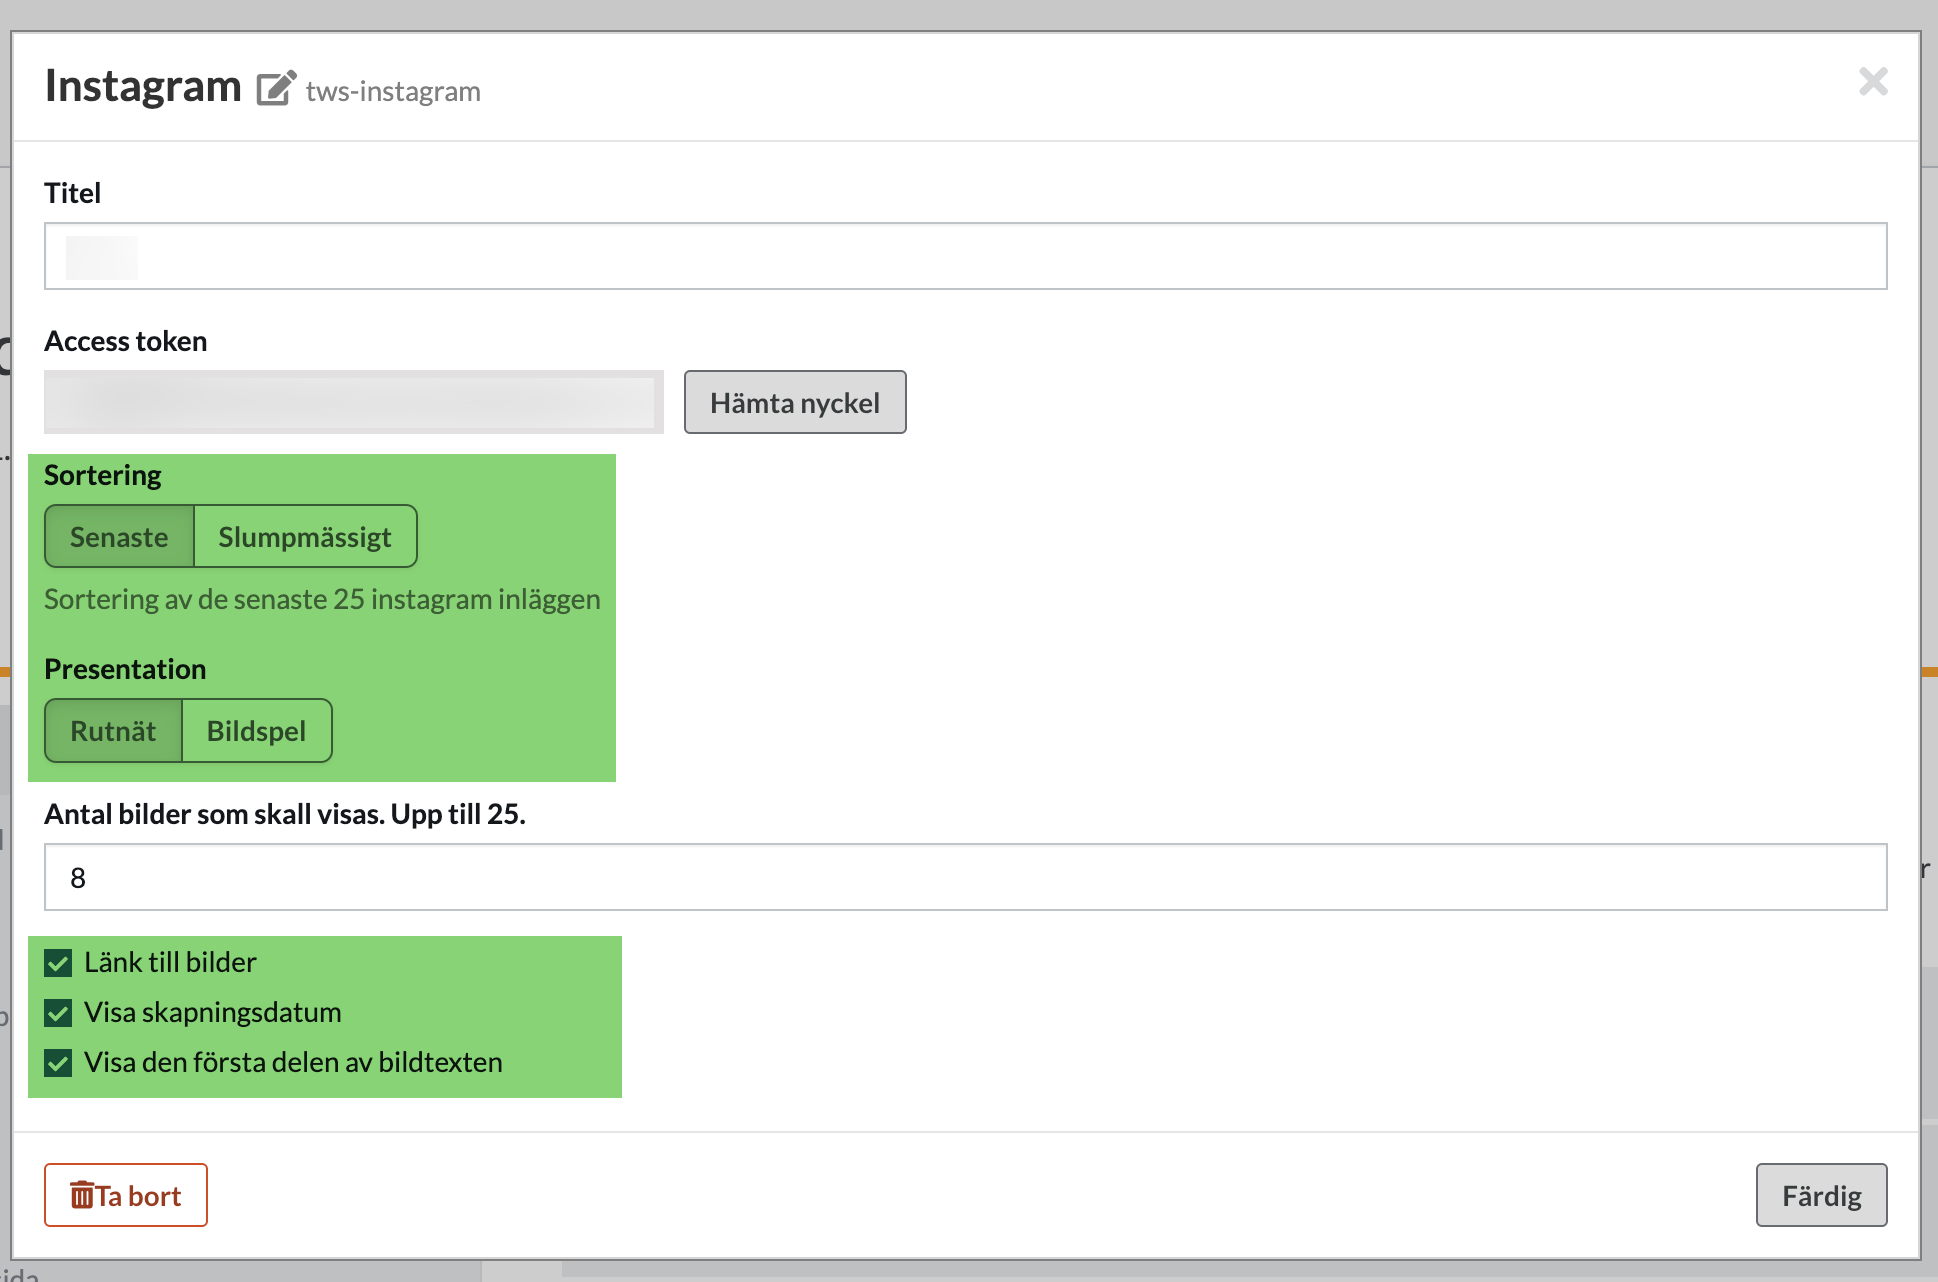Switch presentation to Bildspel

coord(256,731)
